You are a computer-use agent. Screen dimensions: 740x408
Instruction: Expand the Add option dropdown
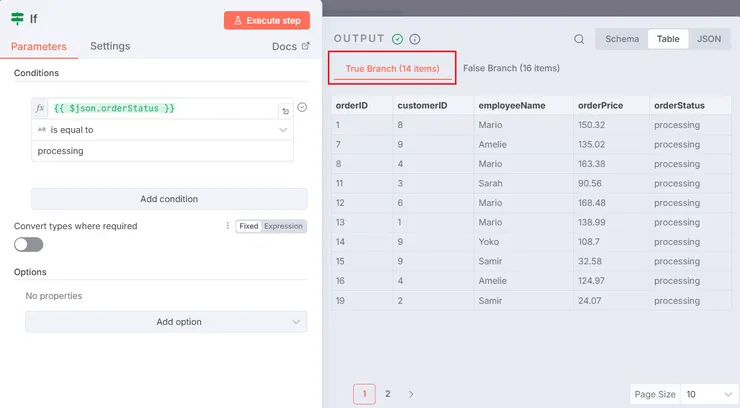pyautogui.click(x=166, y=322)
